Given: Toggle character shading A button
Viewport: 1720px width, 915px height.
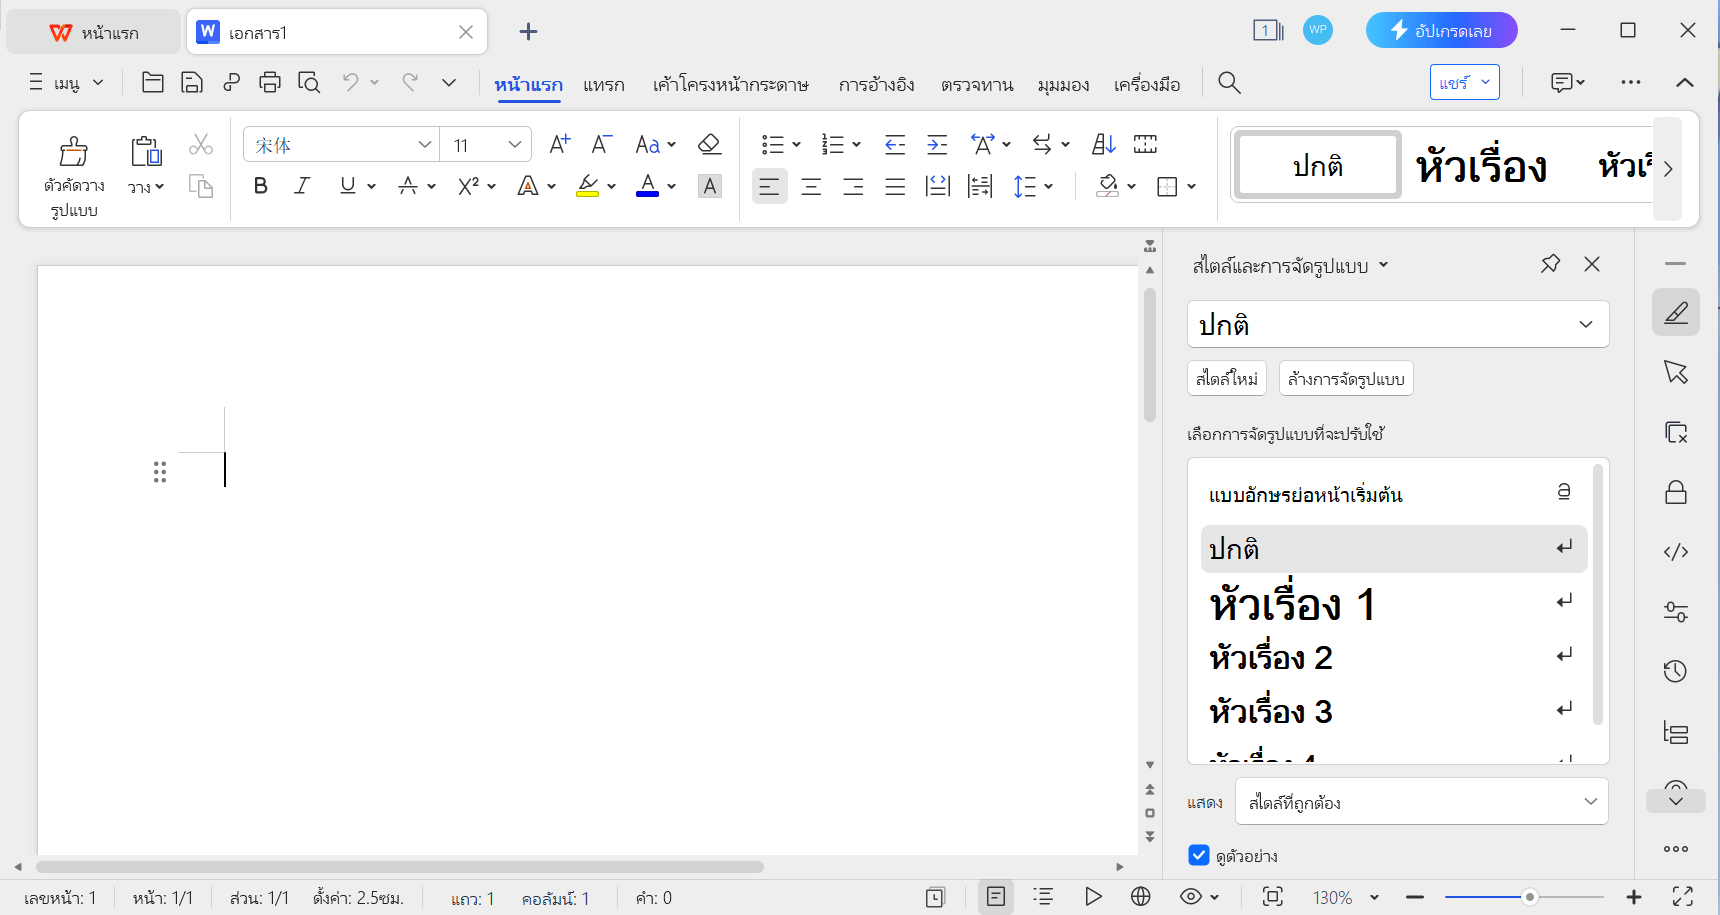Looking at the screenshot, I should coord(710,186).
